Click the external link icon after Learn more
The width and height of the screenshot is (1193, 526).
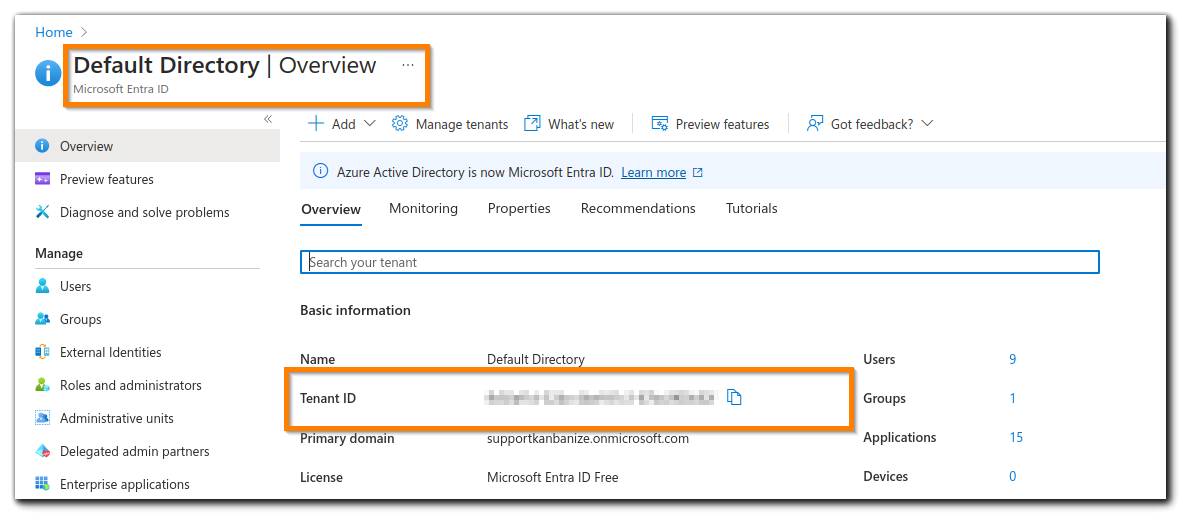tap(698, 173)
